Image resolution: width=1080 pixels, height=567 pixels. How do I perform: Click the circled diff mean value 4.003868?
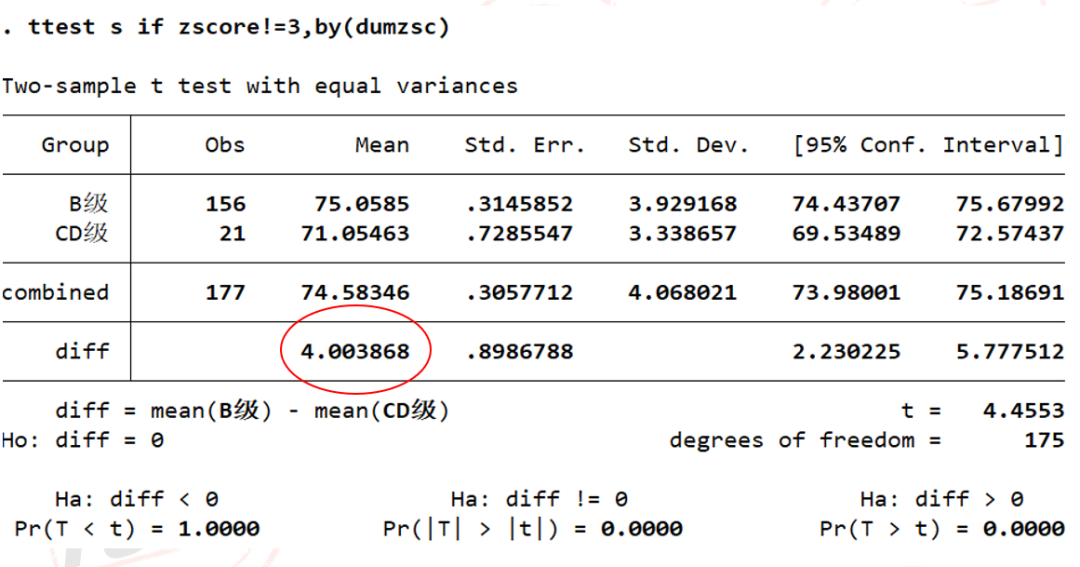pyautogui.click(x=355, y=351)
